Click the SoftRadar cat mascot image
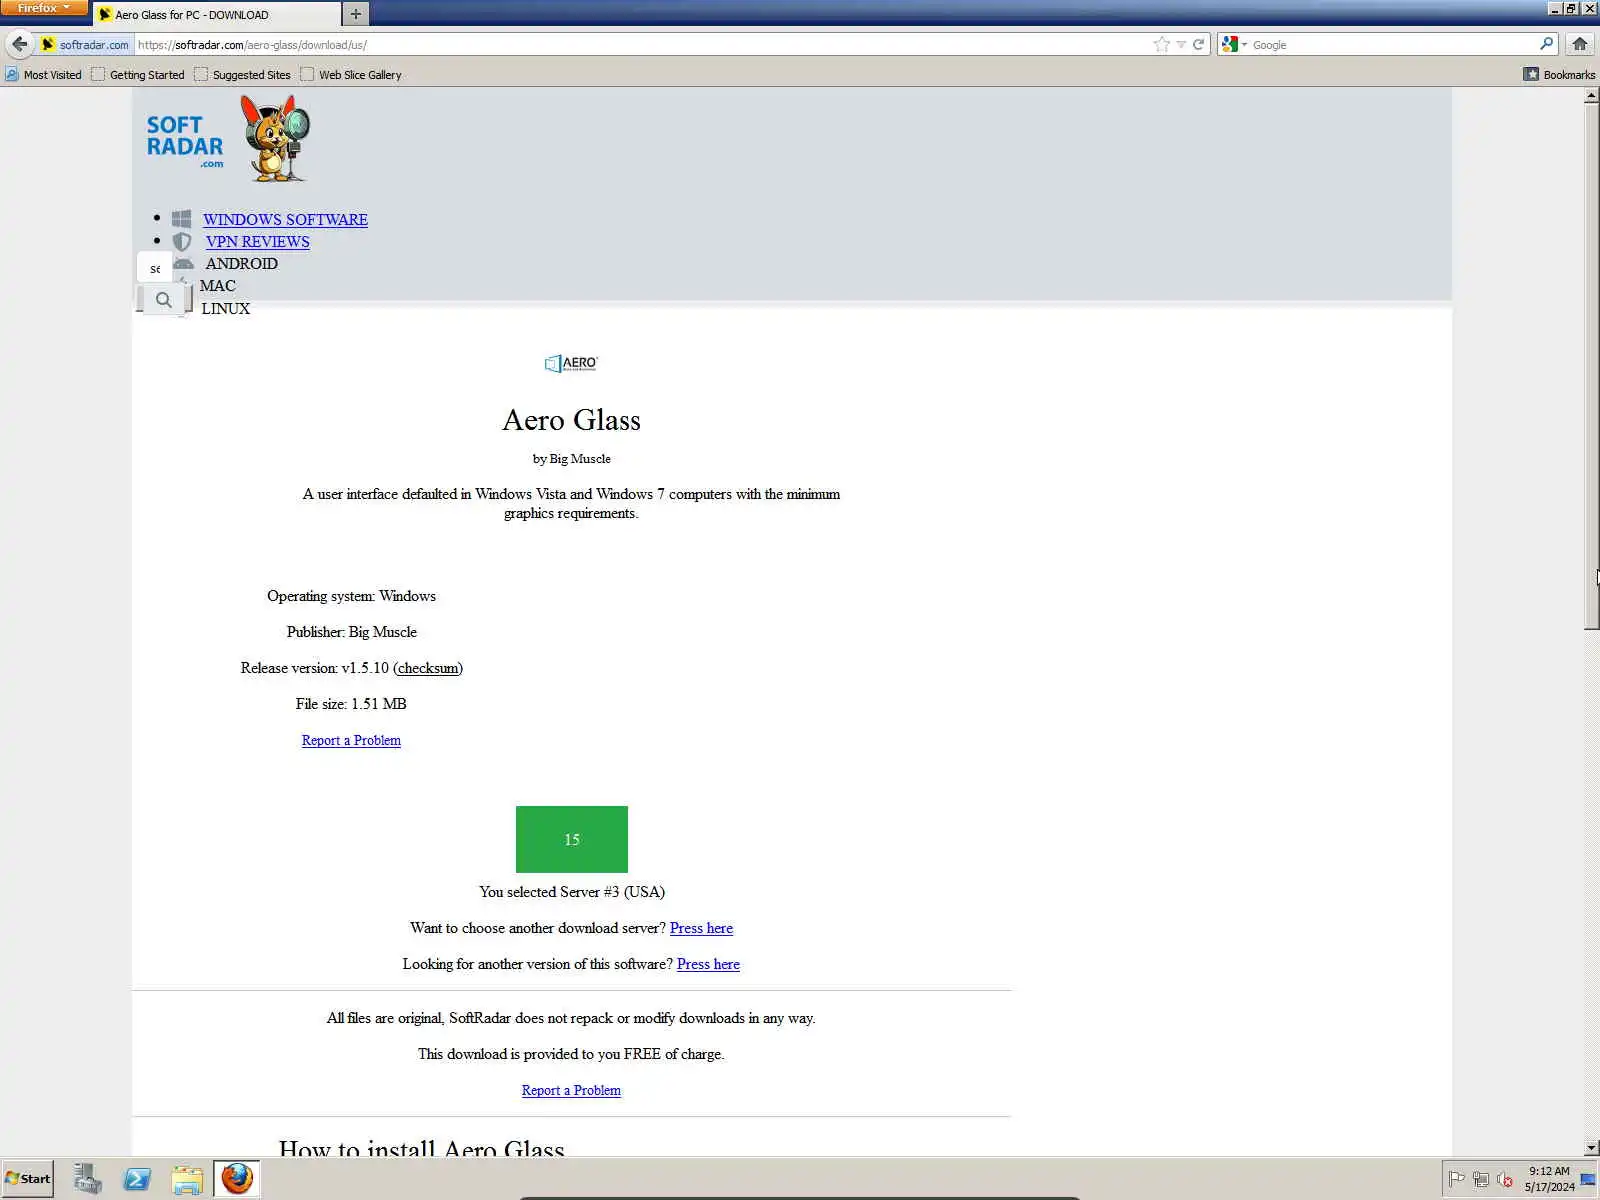1600x1200 pixels. tap(276, 138)
